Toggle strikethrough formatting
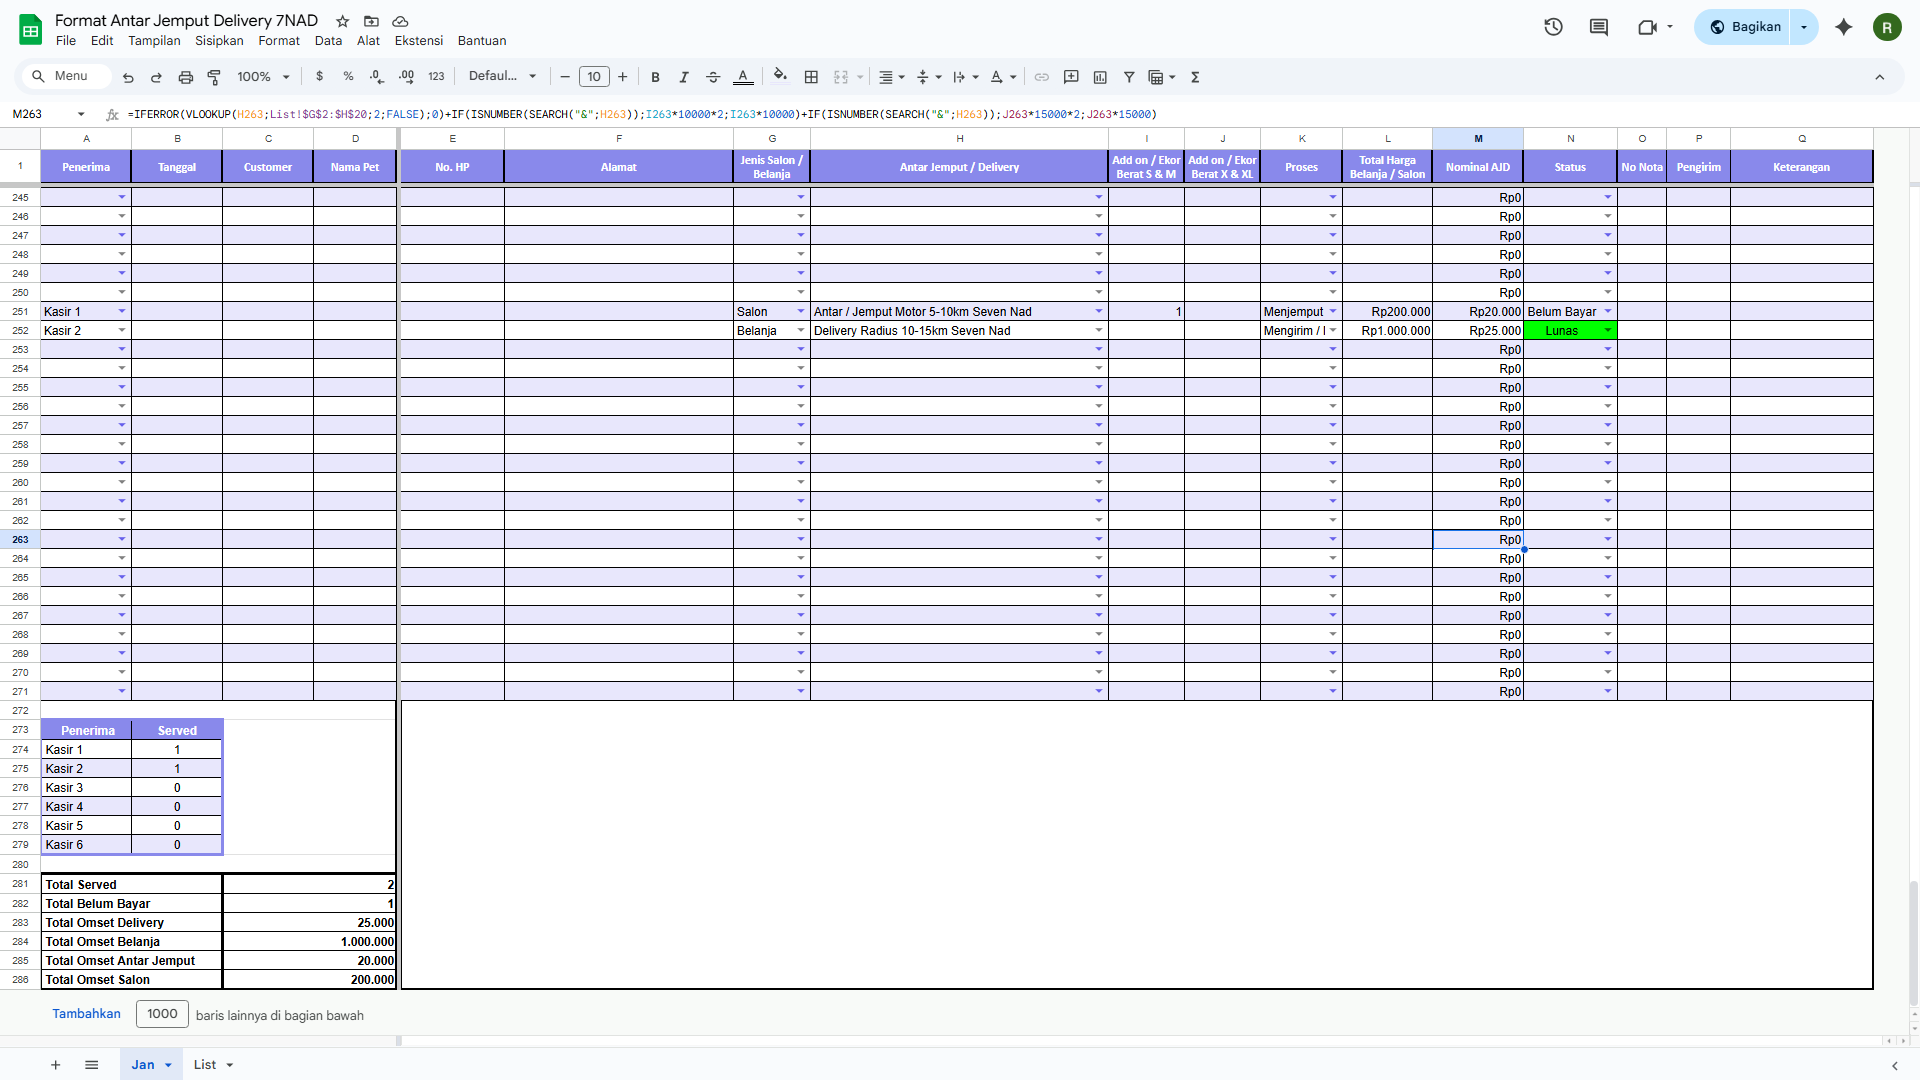1920x1080 pixels. pos(713,77)
